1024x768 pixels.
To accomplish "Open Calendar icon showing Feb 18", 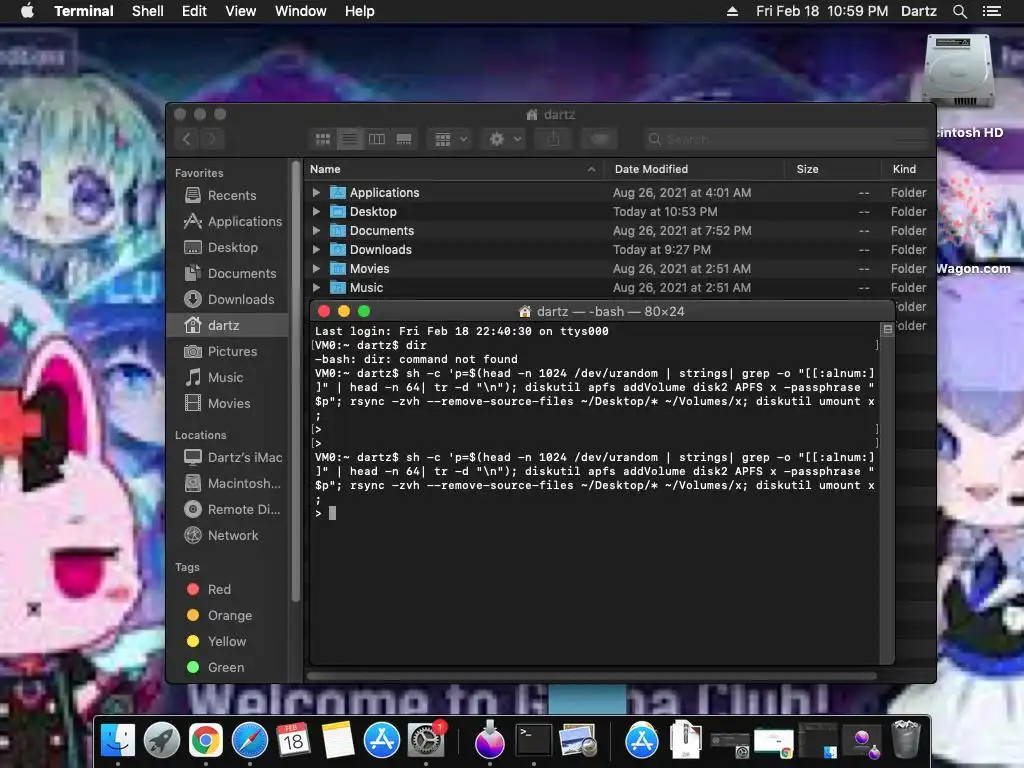I will click(x=293, y=741).
